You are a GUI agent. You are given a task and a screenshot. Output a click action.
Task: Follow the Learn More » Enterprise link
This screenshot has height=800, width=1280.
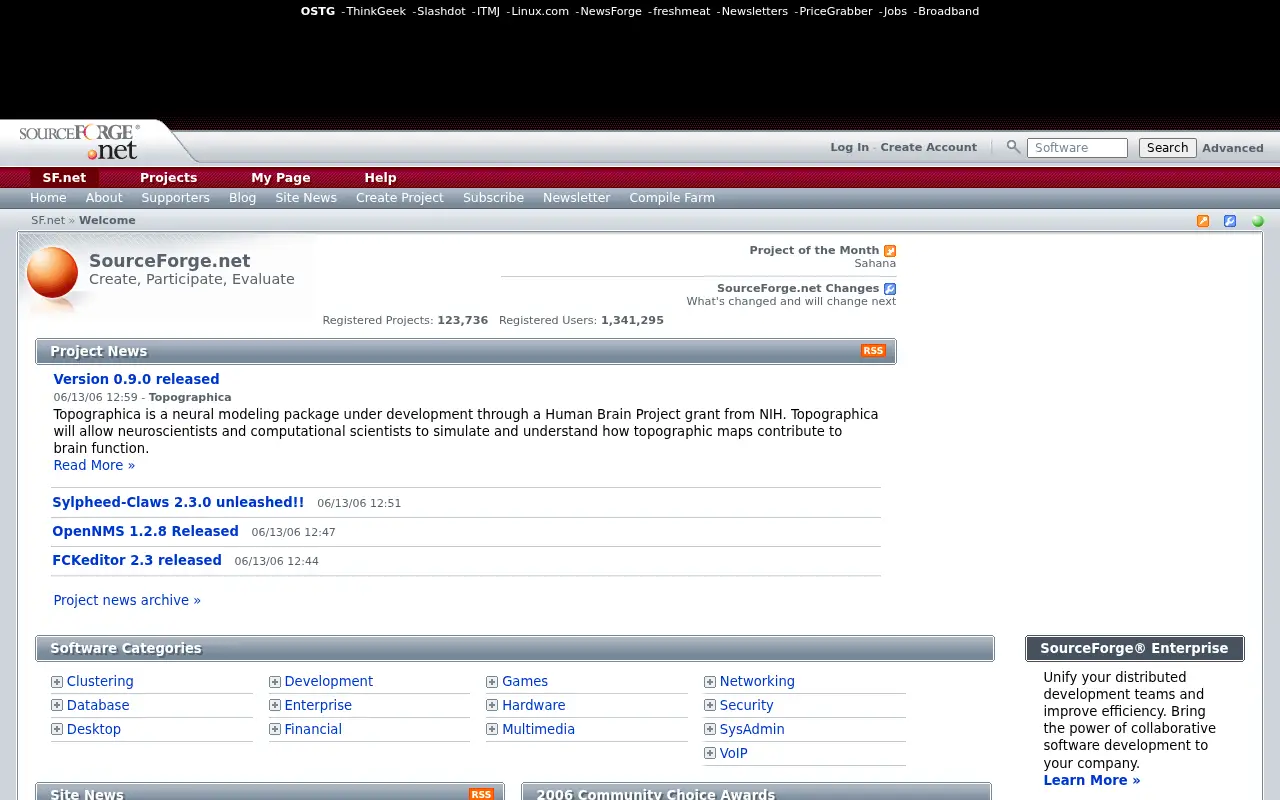(1092, 780)
